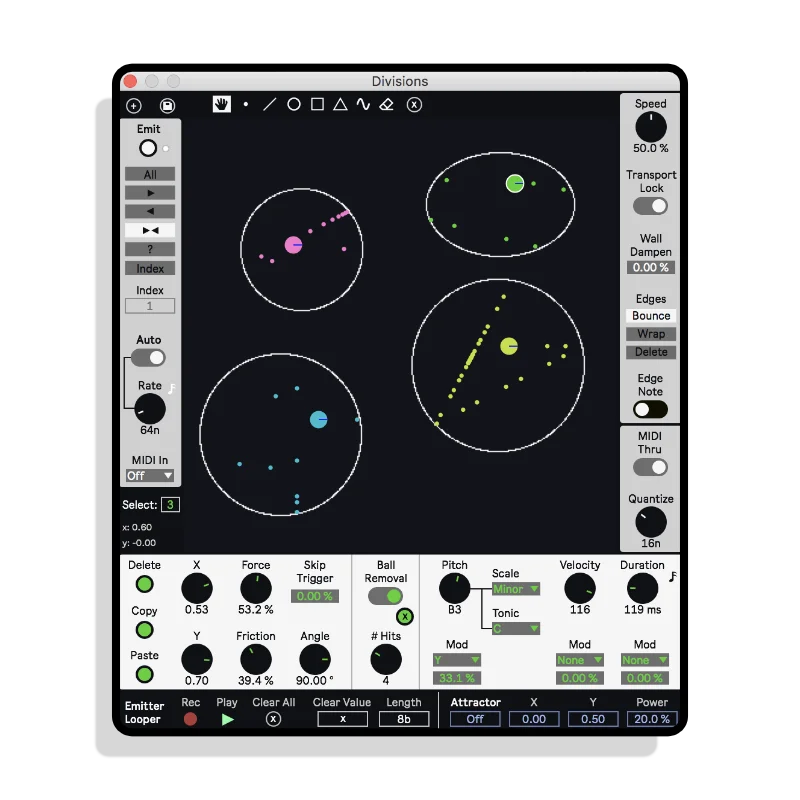Select the point dot tool
This screenshot has width=800, height=800.
coord(246,104)
